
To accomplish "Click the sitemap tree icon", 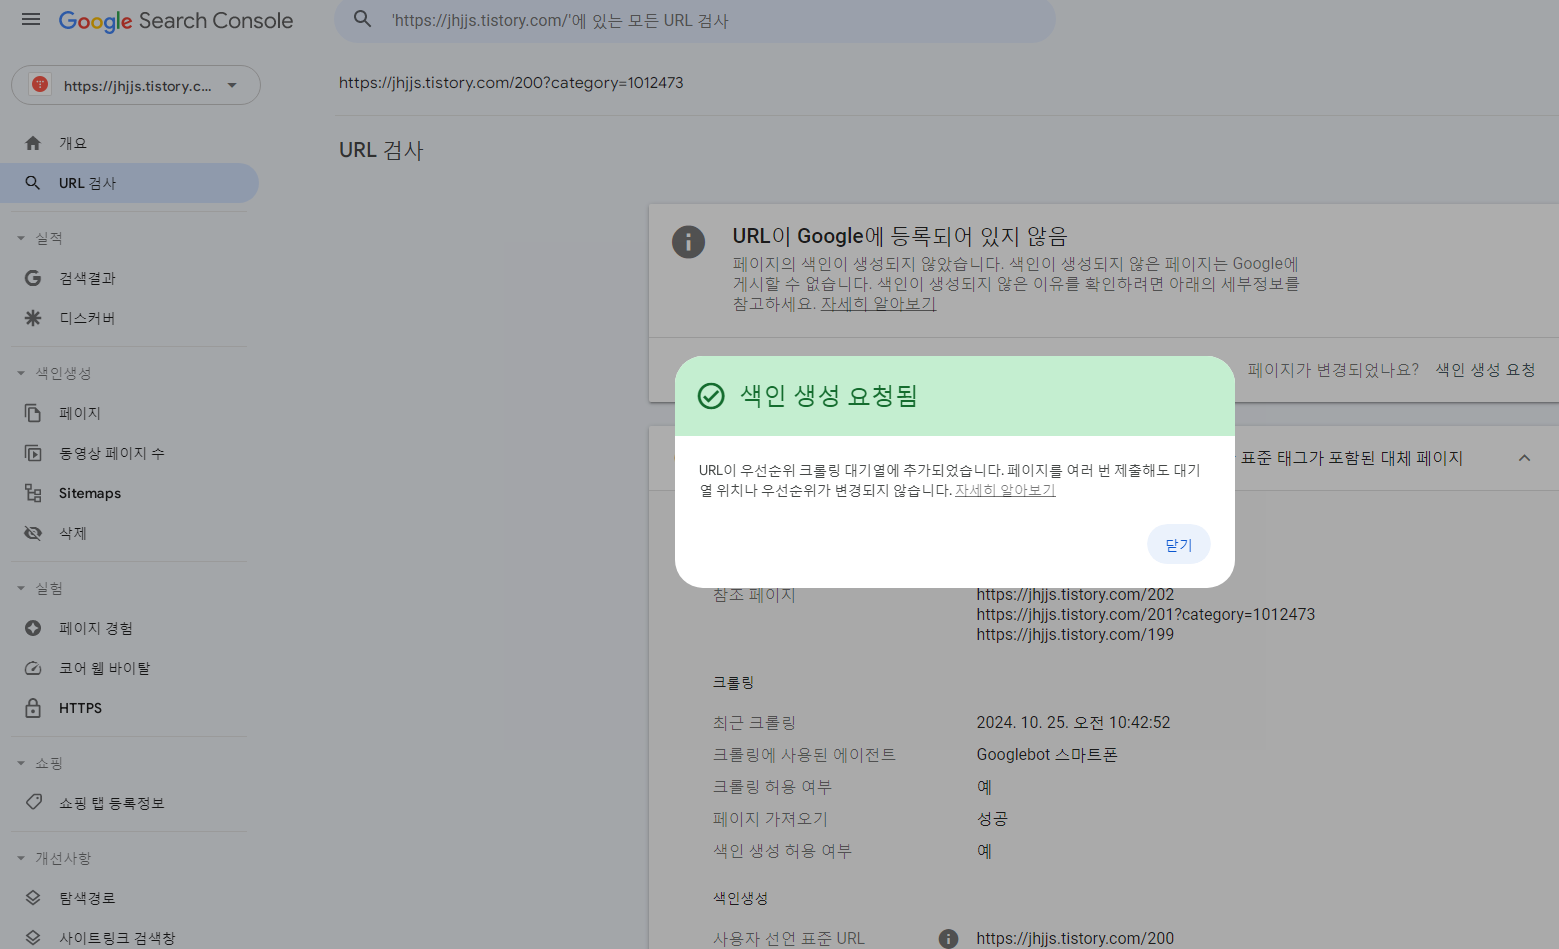I will coord(33,493).
